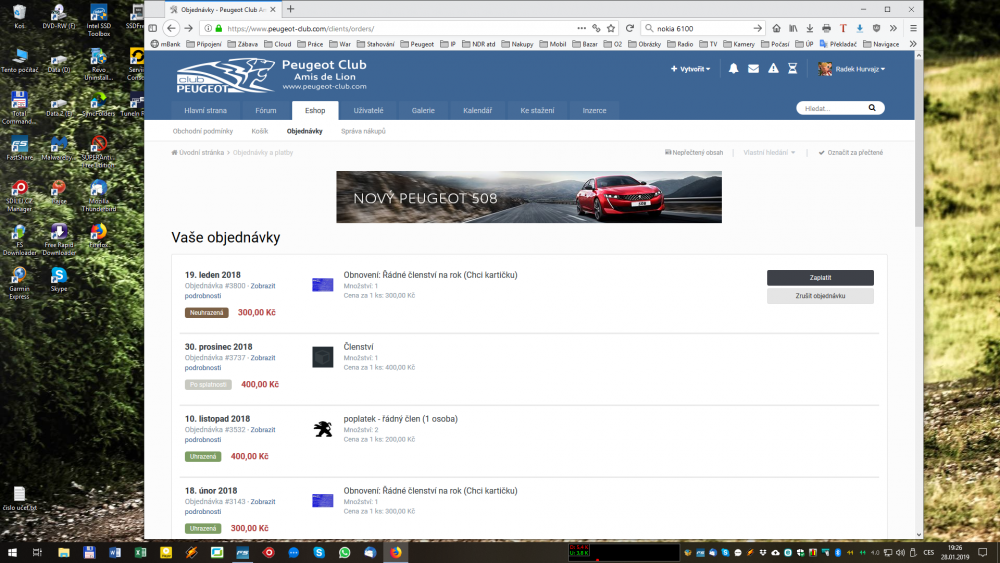Image resolution: width=1000 pixels, height=563 pixels.
Task: Open Windows action center notification icon
Action: (983, 552)
